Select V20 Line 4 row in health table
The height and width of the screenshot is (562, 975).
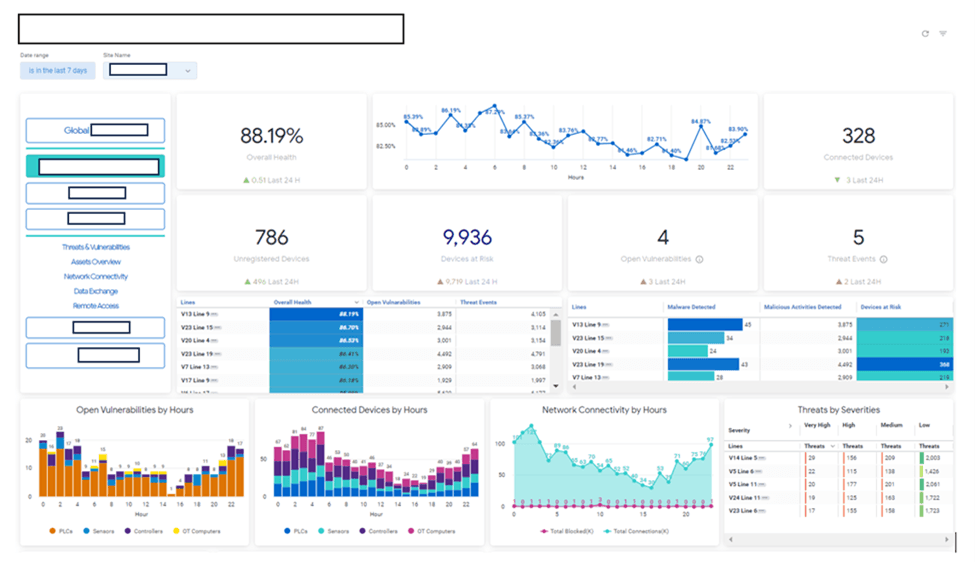[363, 341]
